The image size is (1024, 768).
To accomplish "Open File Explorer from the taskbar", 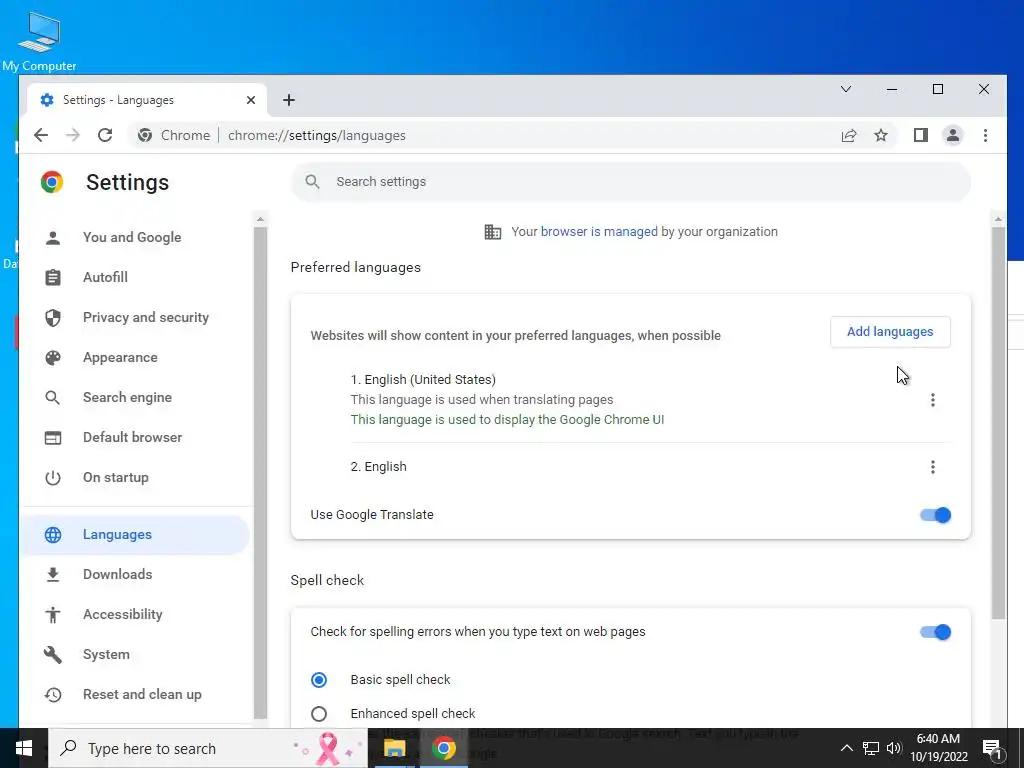I will coord(394,748).
